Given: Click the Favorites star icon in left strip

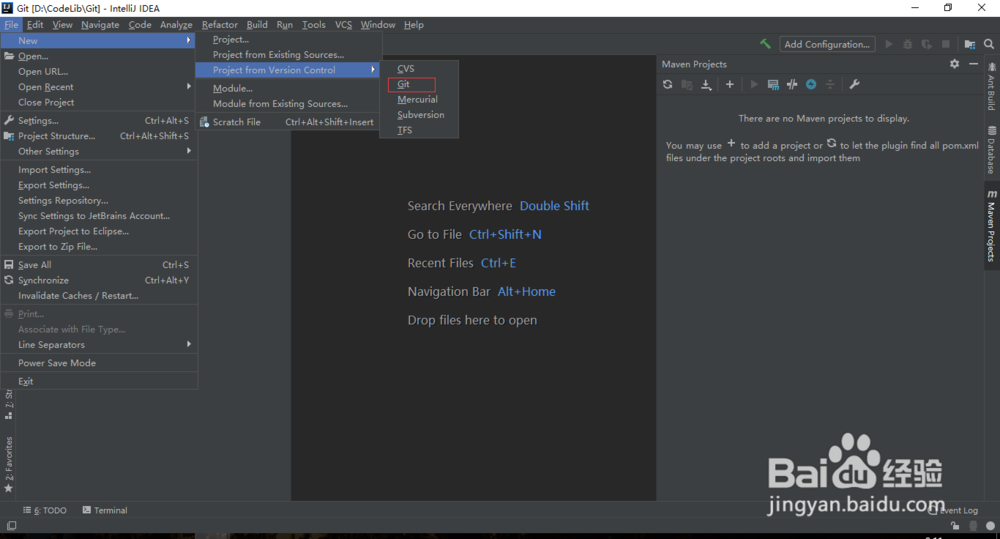Looking at the screenshot, I should pyautogui.click(x=8, y=489).
